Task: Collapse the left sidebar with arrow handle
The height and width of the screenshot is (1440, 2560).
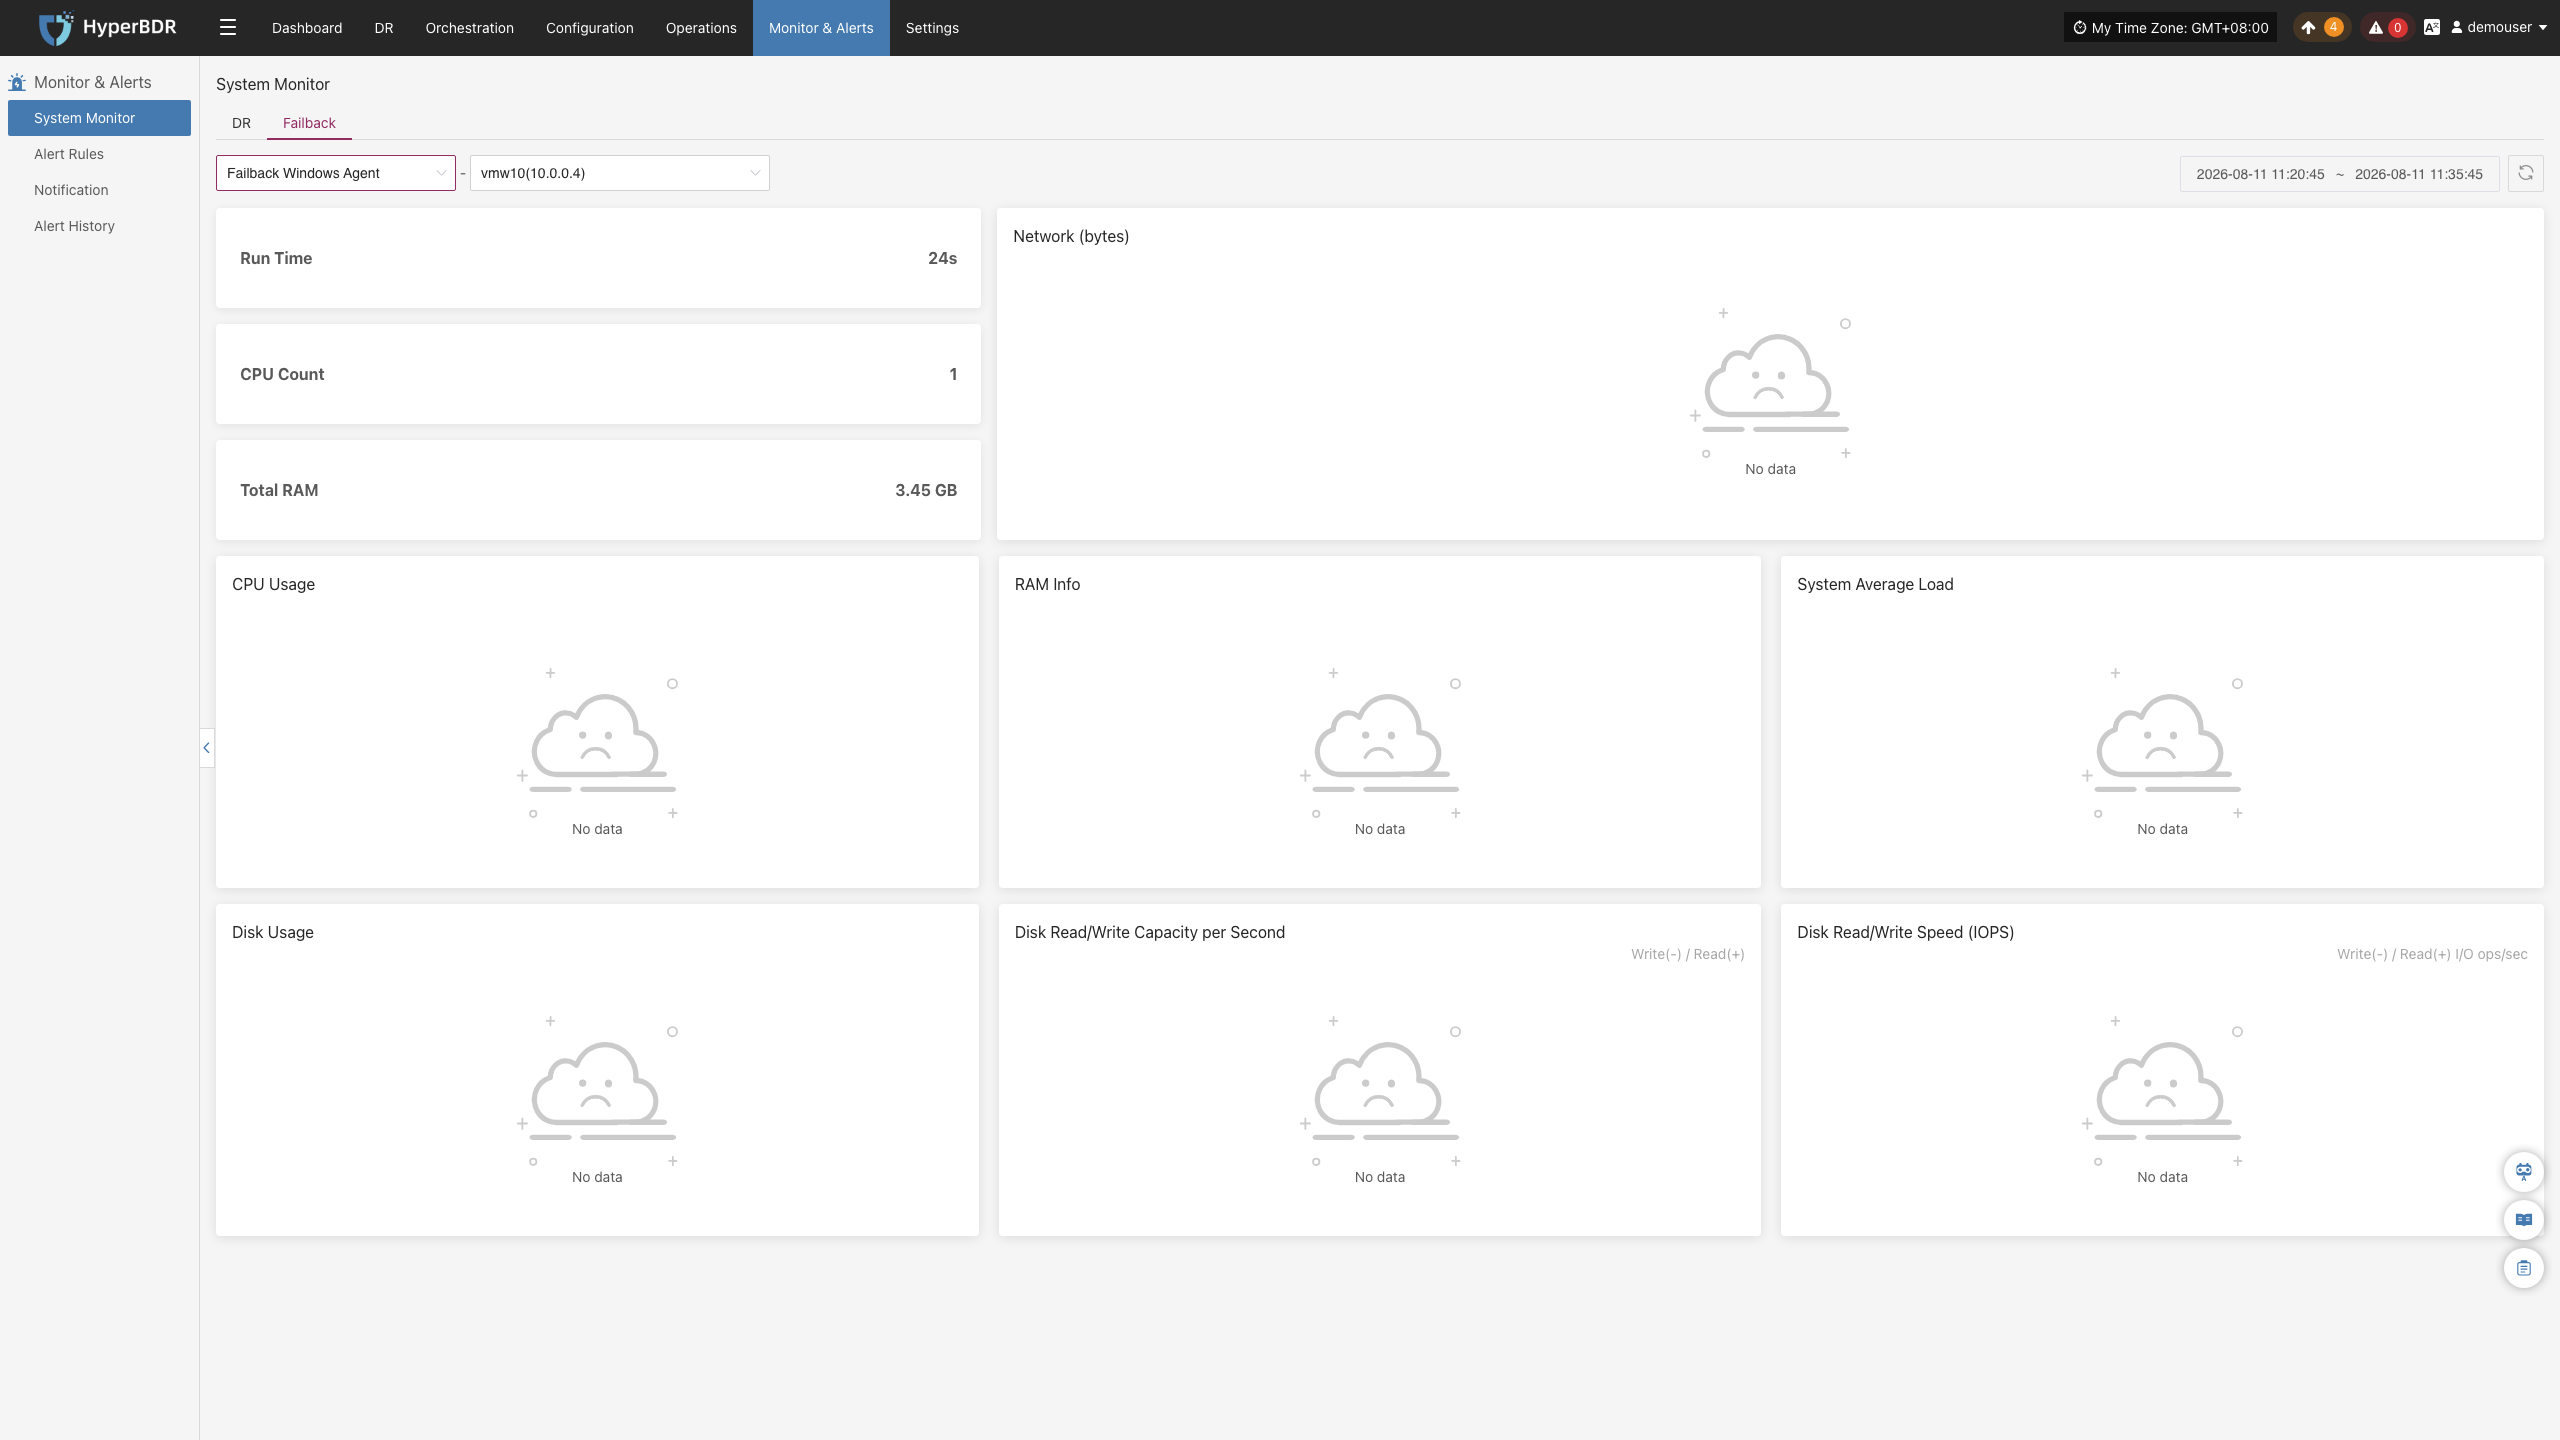Action: tap(206, 747)
